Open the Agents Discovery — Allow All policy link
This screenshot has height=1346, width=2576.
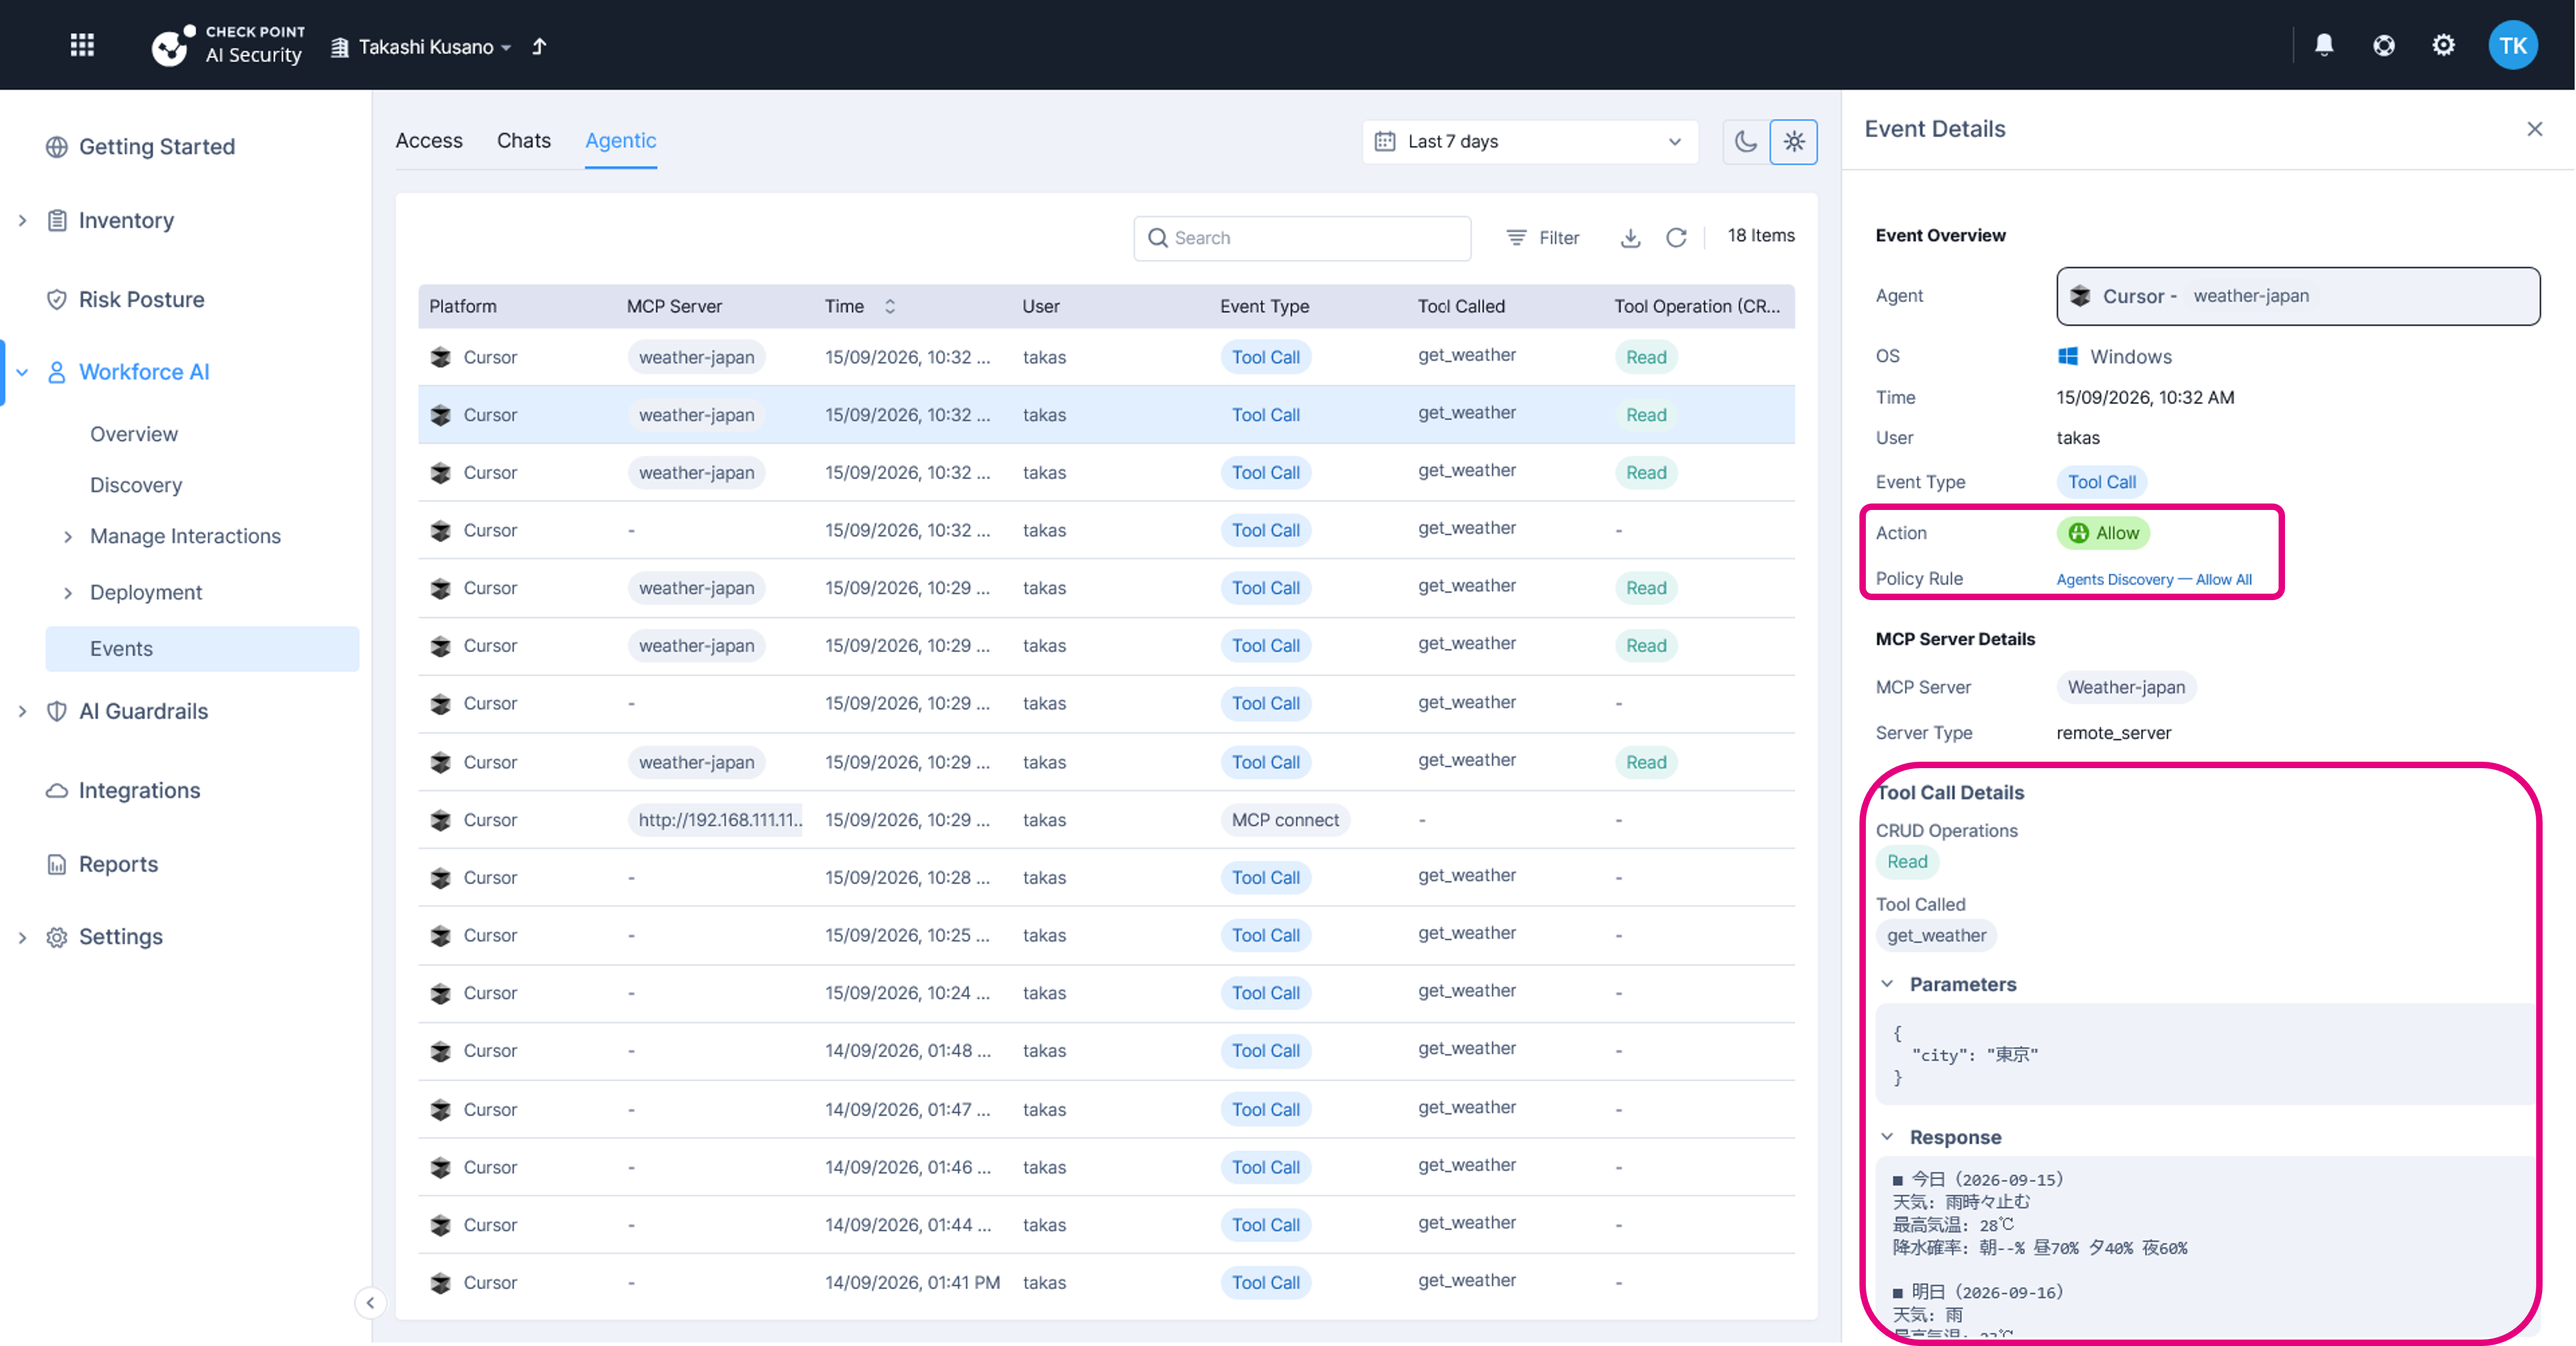2154,579
